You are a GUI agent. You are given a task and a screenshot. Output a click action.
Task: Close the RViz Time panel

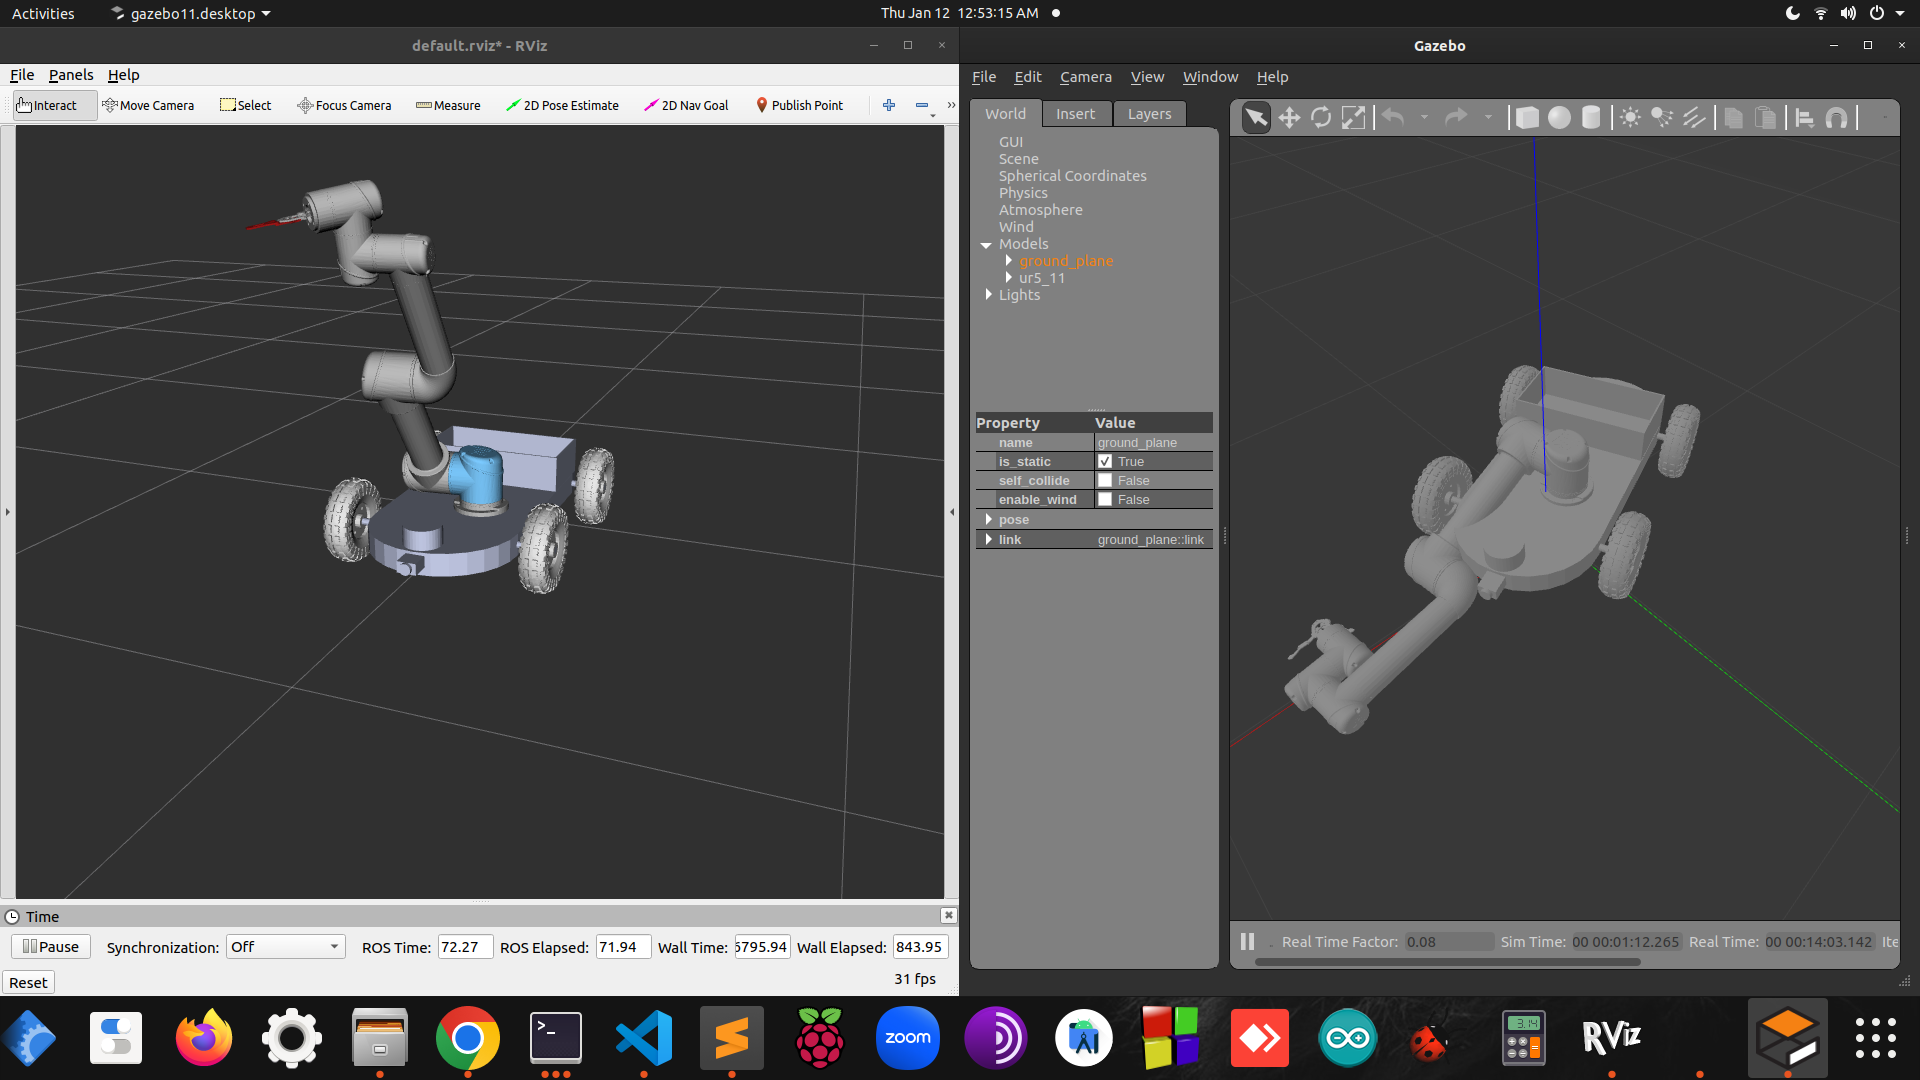click(x=948, y=916)
